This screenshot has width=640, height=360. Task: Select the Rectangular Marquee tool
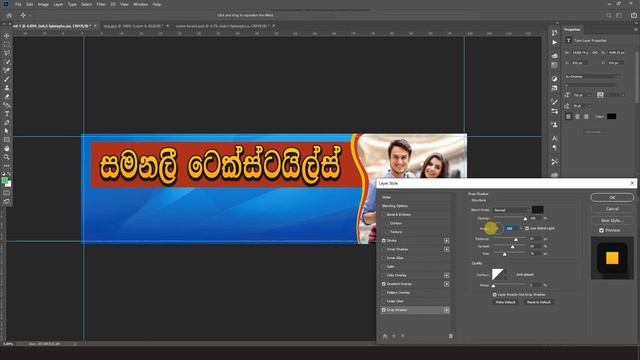click(x=7, y=44)
